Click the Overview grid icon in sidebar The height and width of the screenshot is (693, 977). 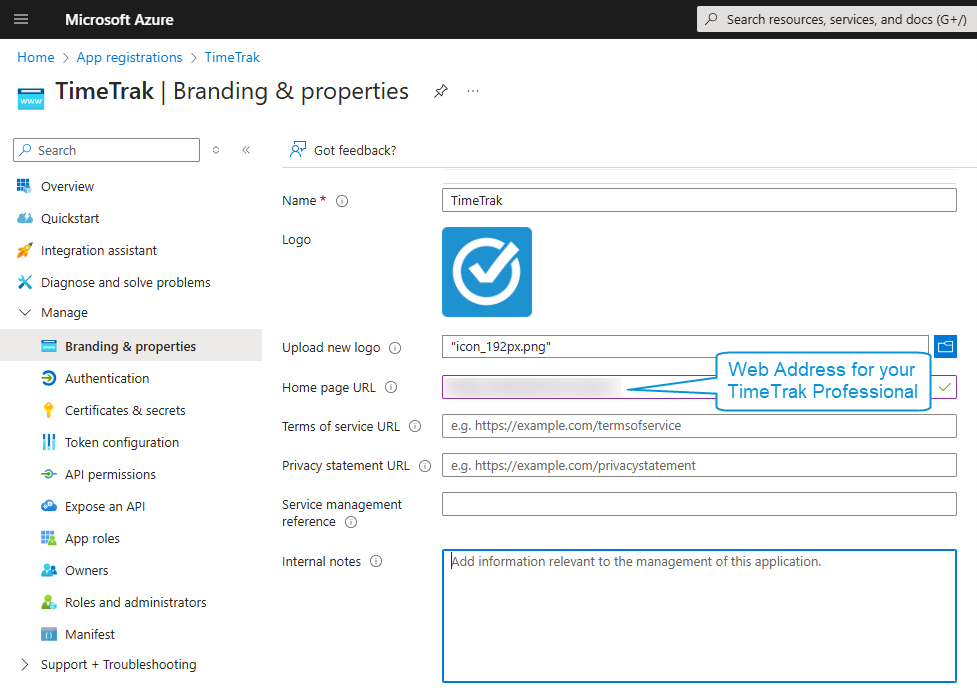click(x=24, y=186)
